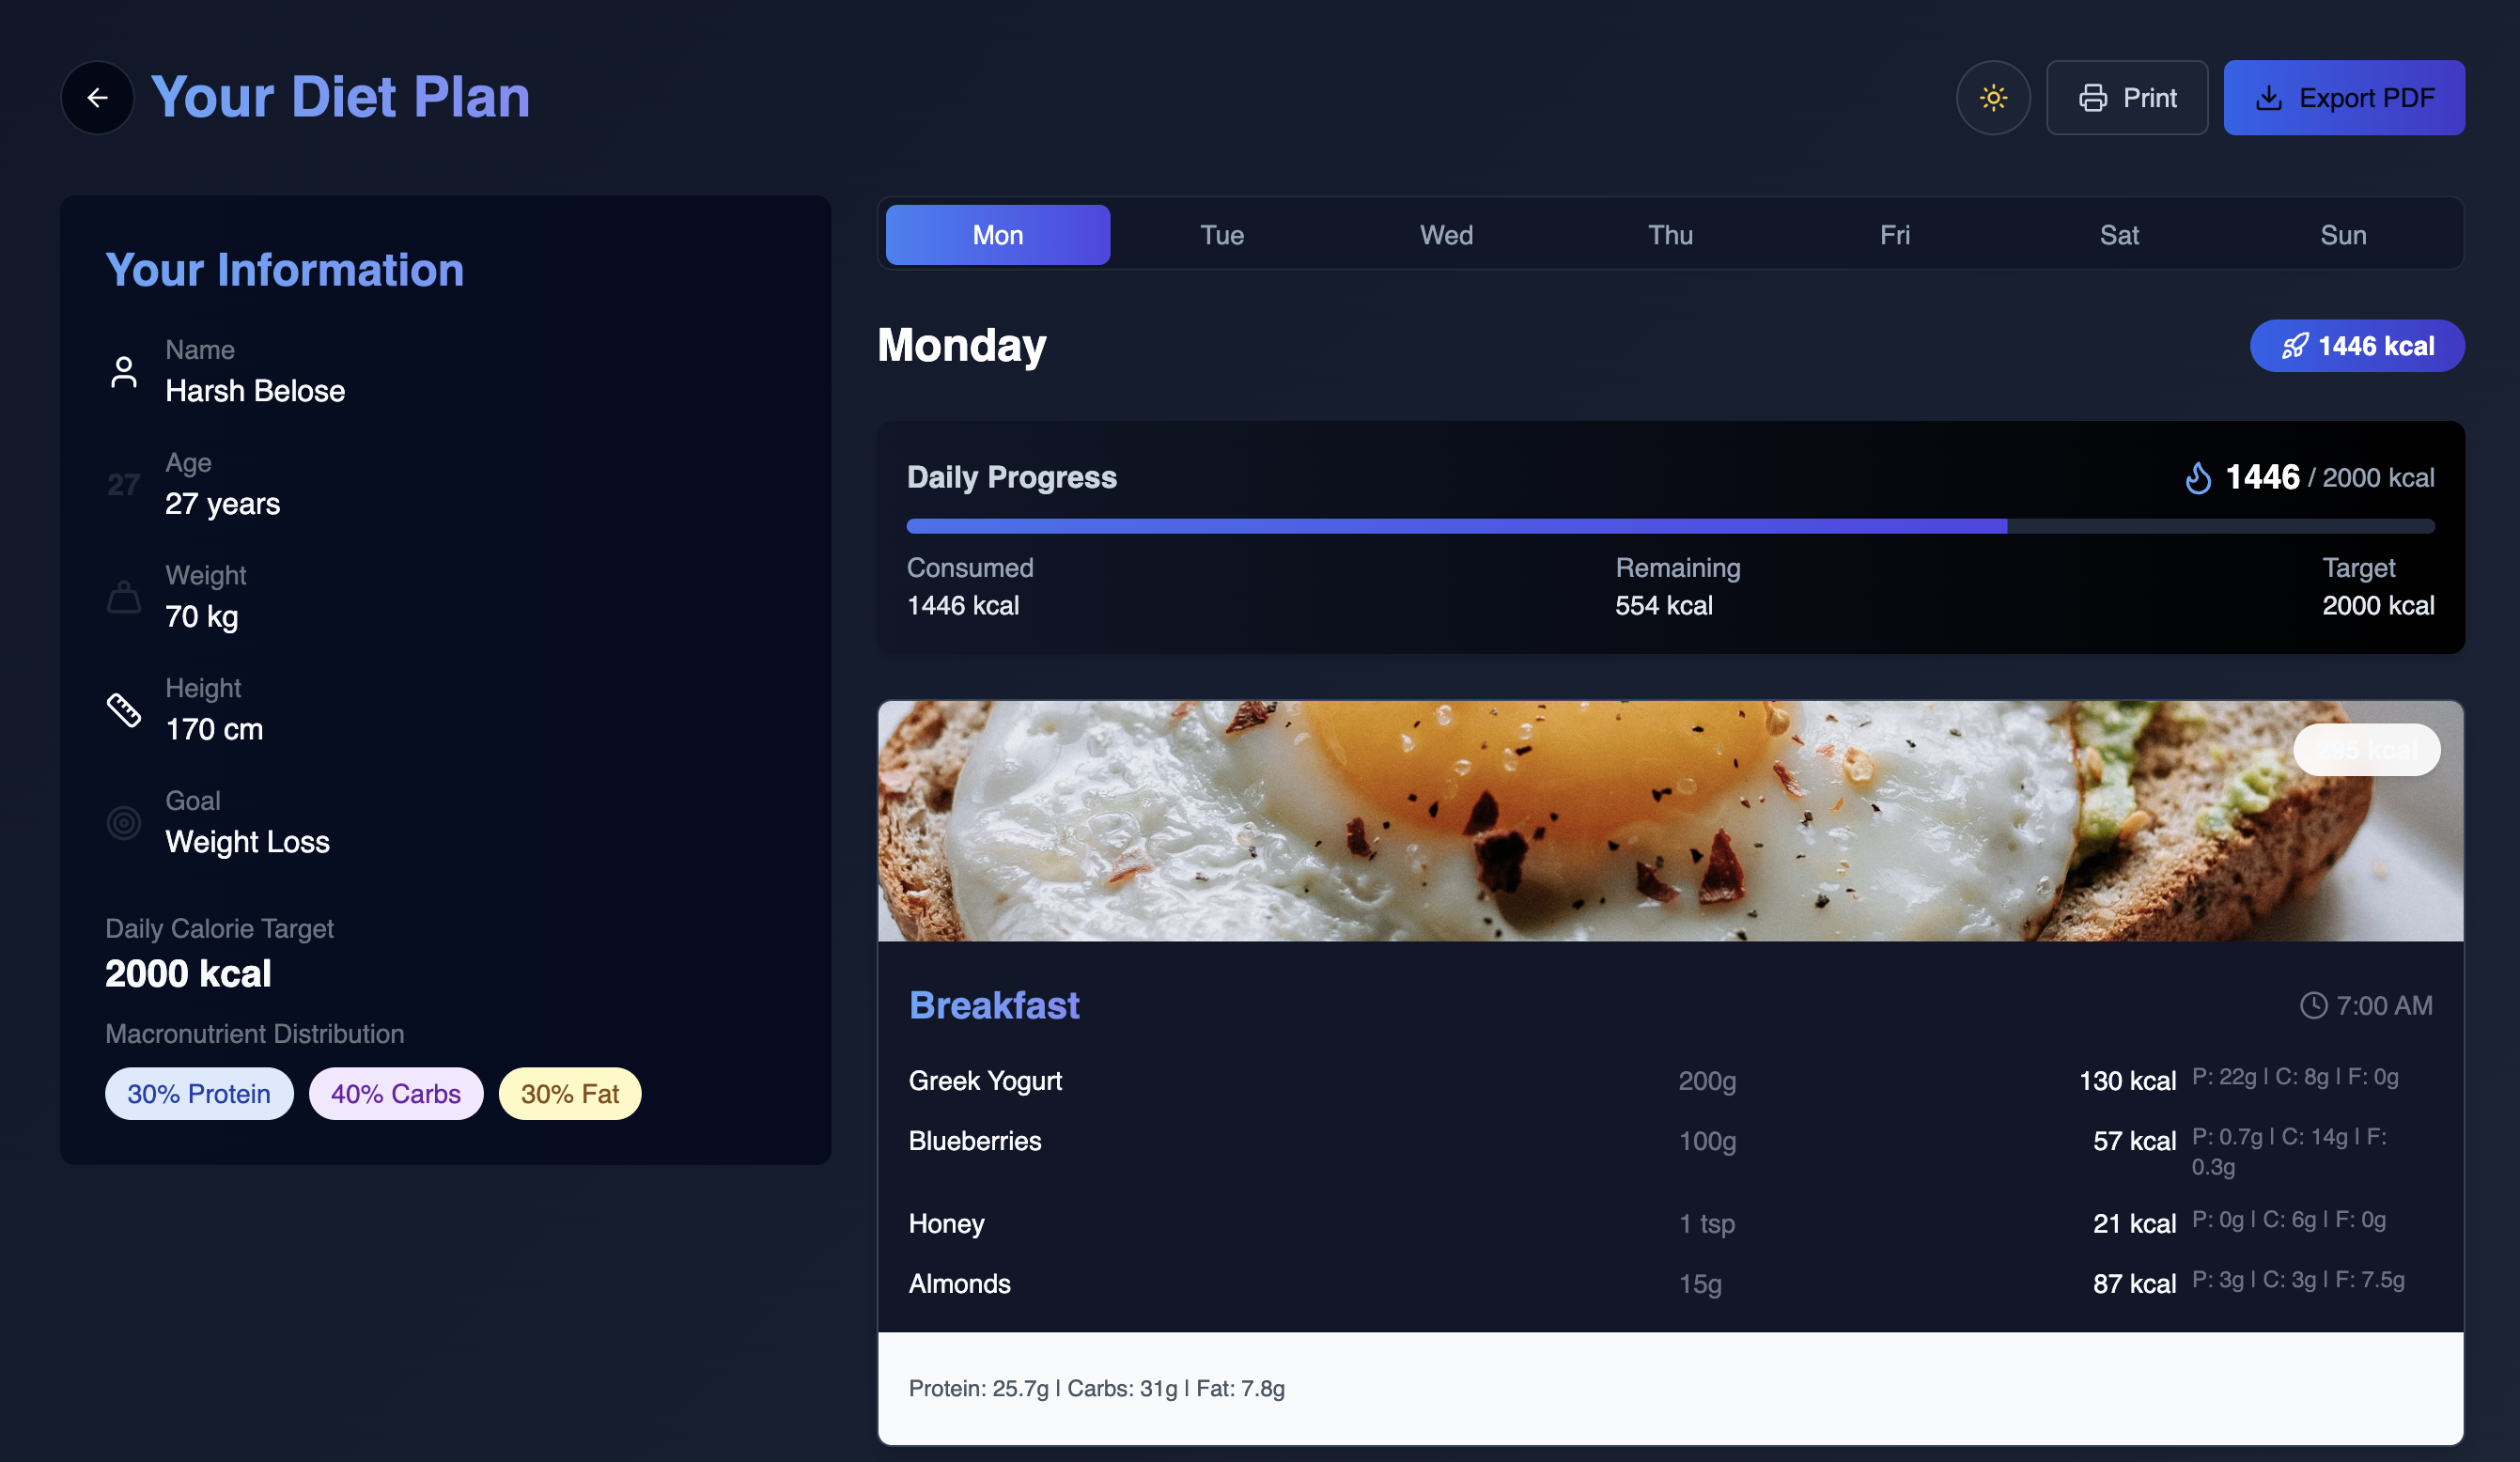Viewport: 2520px width, 1462px height.
Task: Open the Thu day tab
Action: [x=1669, y=235]
